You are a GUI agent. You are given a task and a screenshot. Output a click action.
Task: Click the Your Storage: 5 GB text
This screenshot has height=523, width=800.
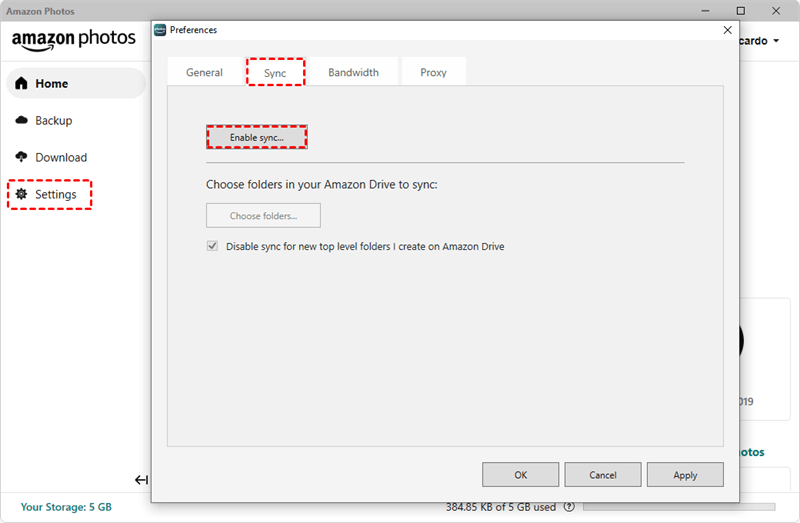[66, 507]
